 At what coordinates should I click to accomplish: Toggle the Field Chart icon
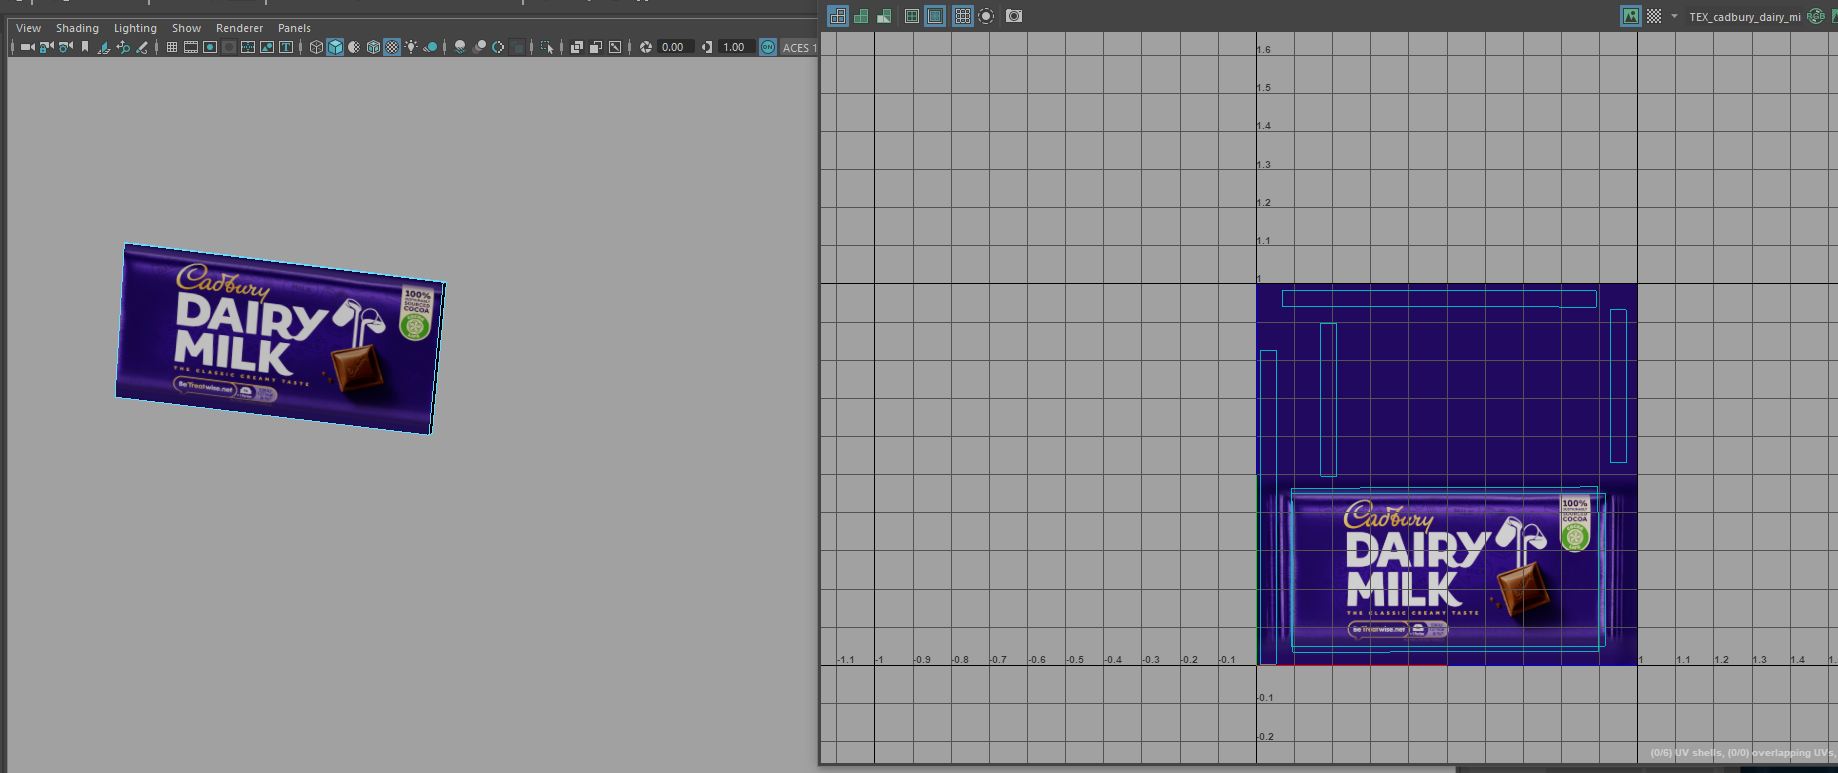click(248, 47)
